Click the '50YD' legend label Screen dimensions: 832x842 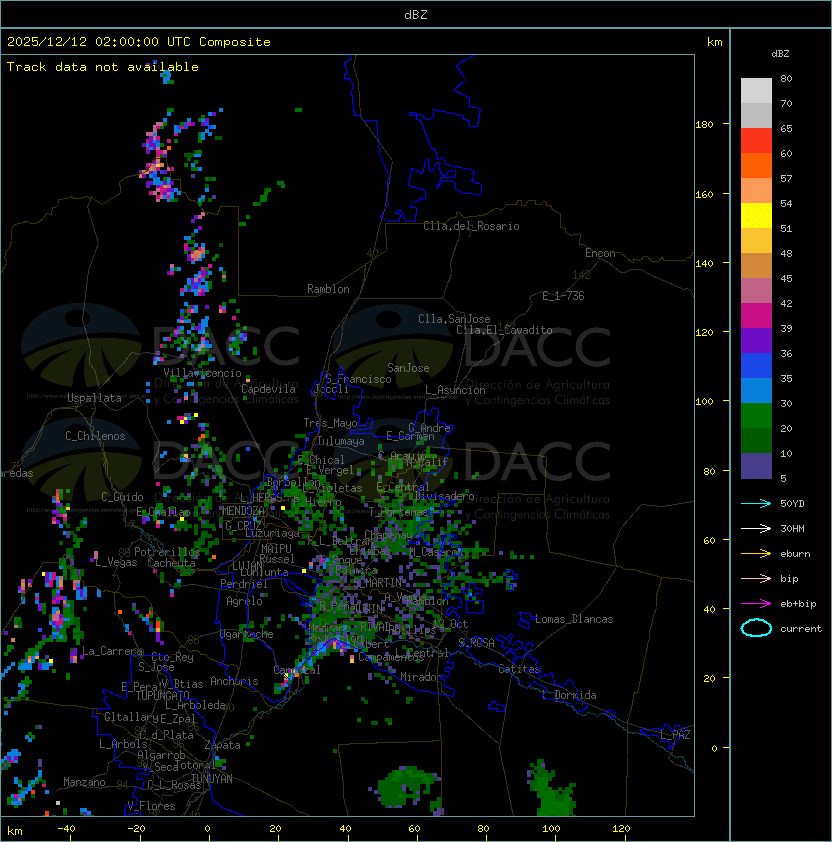pyautogui.click(x=792, y=503)
